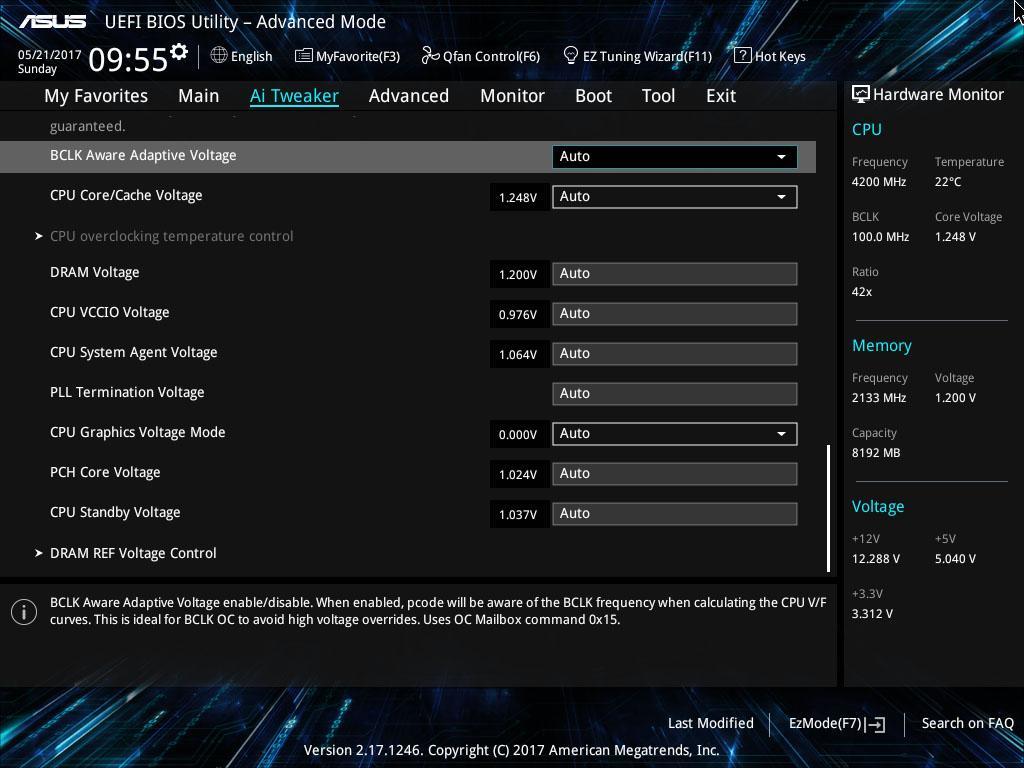Viewport: 1024px width, 768px height.
Task: Select the DRAM Voltage label
Action: (95, 272)
